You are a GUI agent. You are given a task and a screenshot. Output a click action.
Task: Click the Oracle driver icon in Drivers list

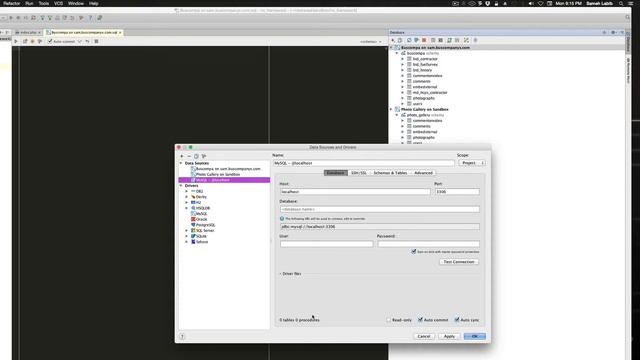(x=193, y=219)
